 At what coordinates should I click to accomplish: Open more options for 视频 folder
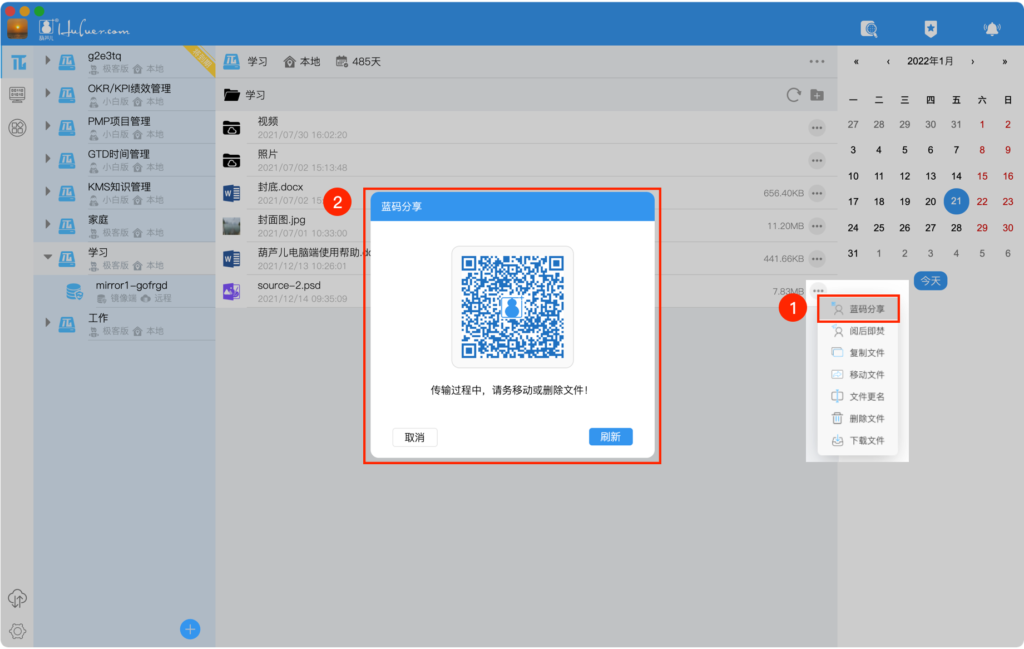(x=817, y=128)
